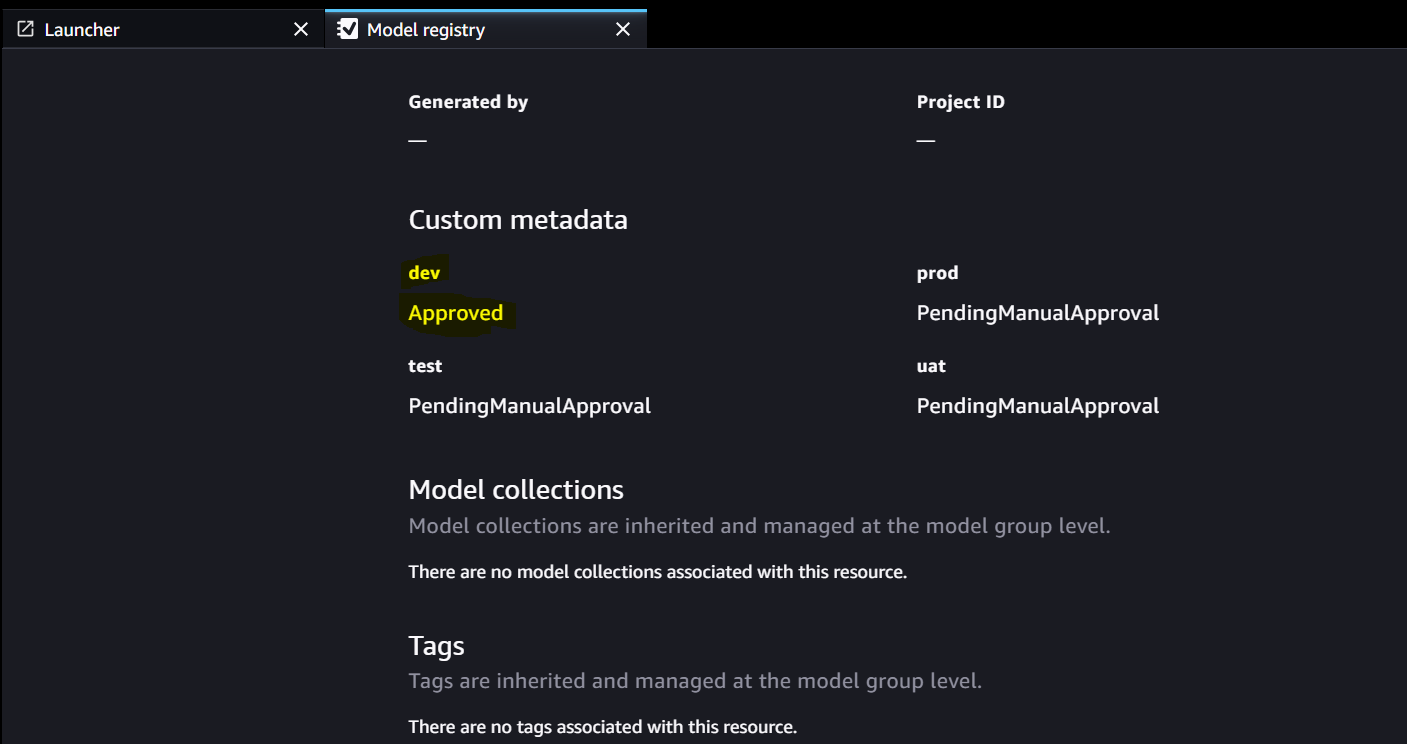
Task: Click the Model registry checklist icon
Action: coord(347,28)
